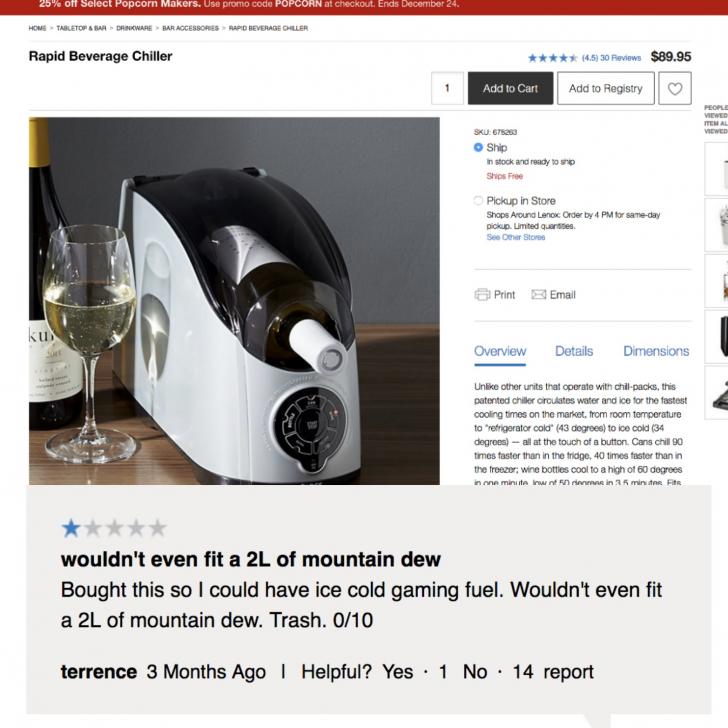
Task: Vote No on terrence's review
Action: coord(475,672)
